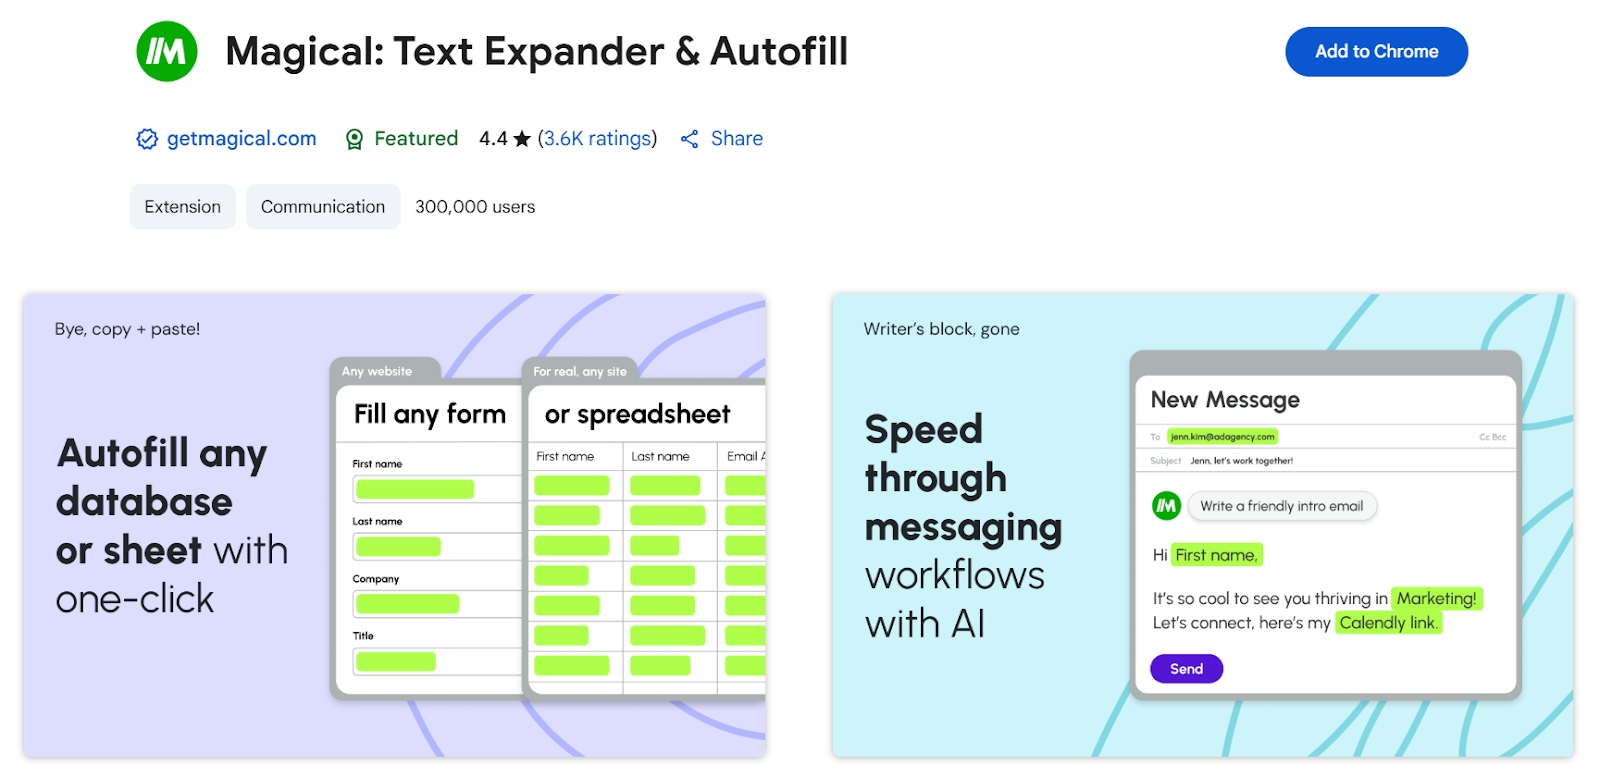Click the star icon next to 4.4 rating
The width and height of the screenshot is (1600, 778).
tap(520, 138)
